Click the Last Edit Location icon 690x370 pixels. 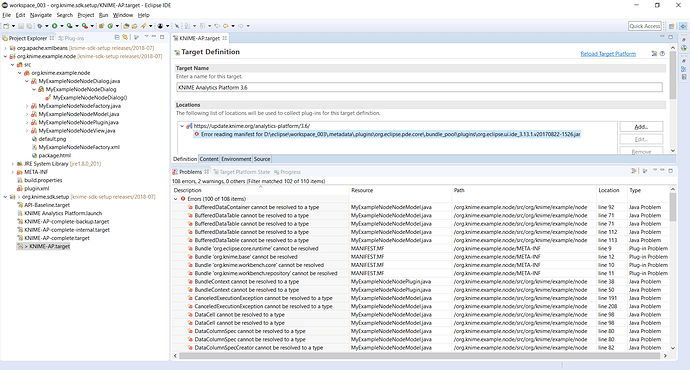tap(217, 26)
